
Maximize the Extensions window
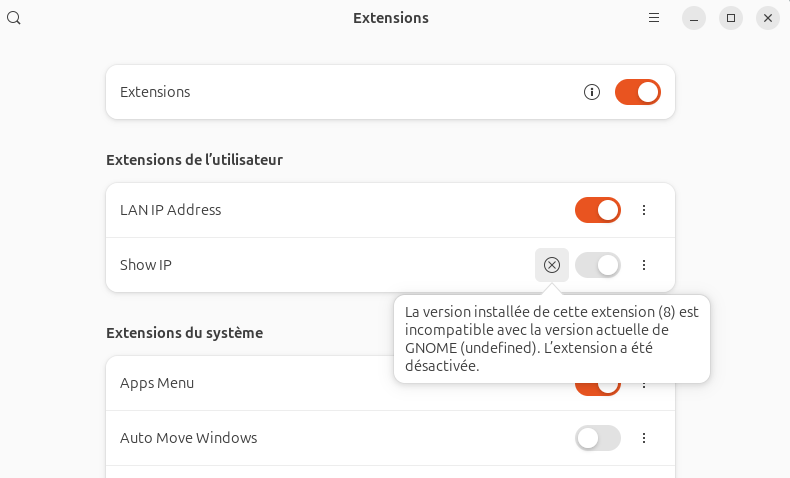click(731, 18)
